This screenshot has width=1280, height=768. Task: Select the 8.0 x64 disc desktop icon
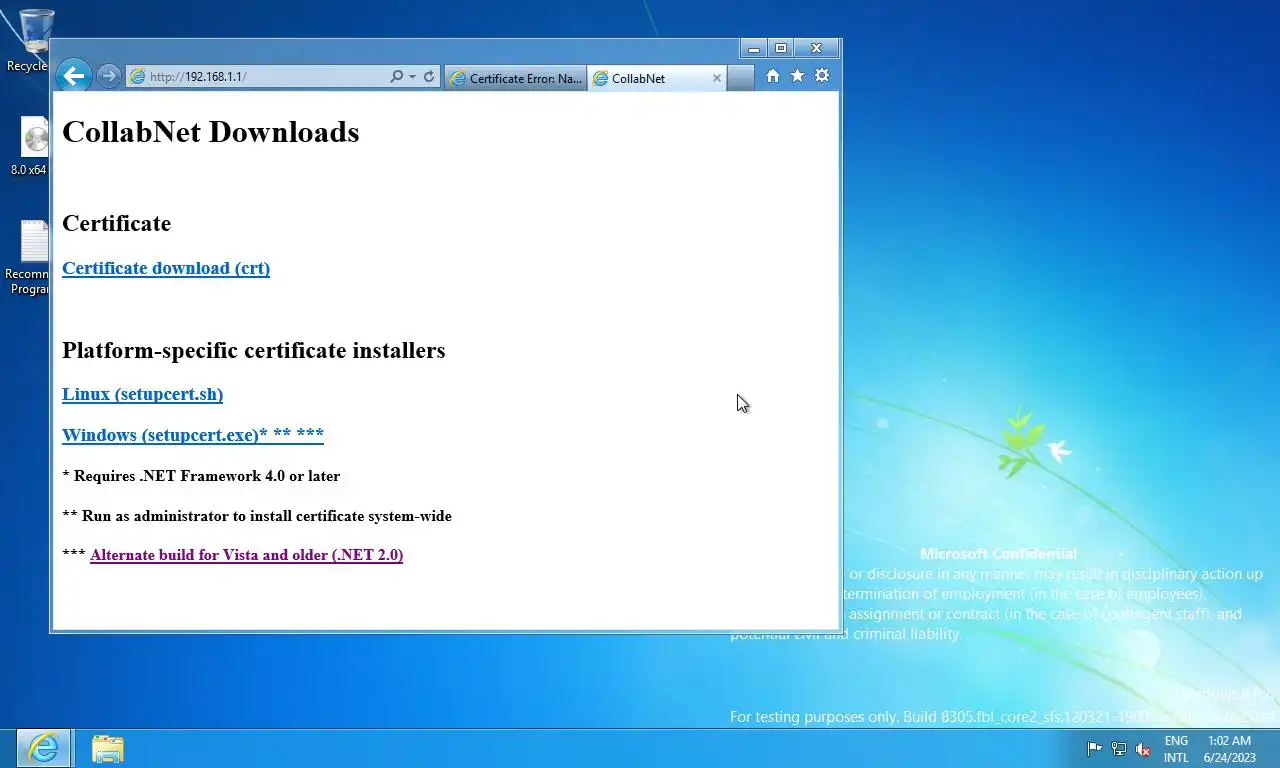coord(30,146)
